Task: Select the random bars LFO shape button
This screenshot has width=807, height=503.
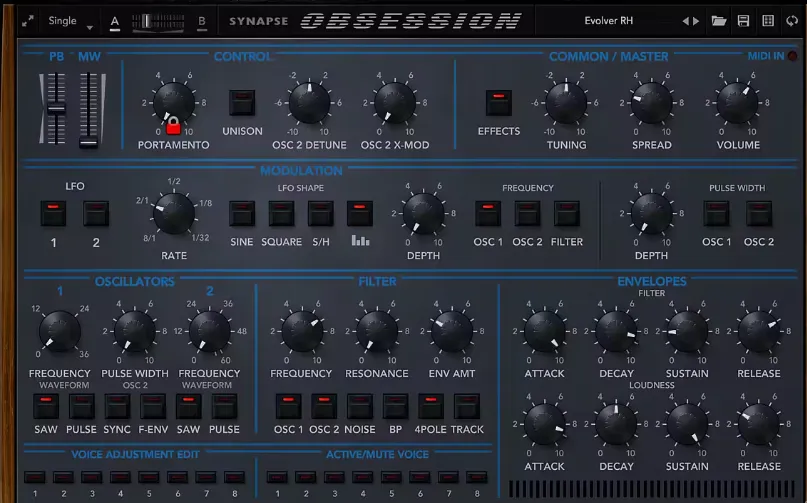Action: click(360, 214)
